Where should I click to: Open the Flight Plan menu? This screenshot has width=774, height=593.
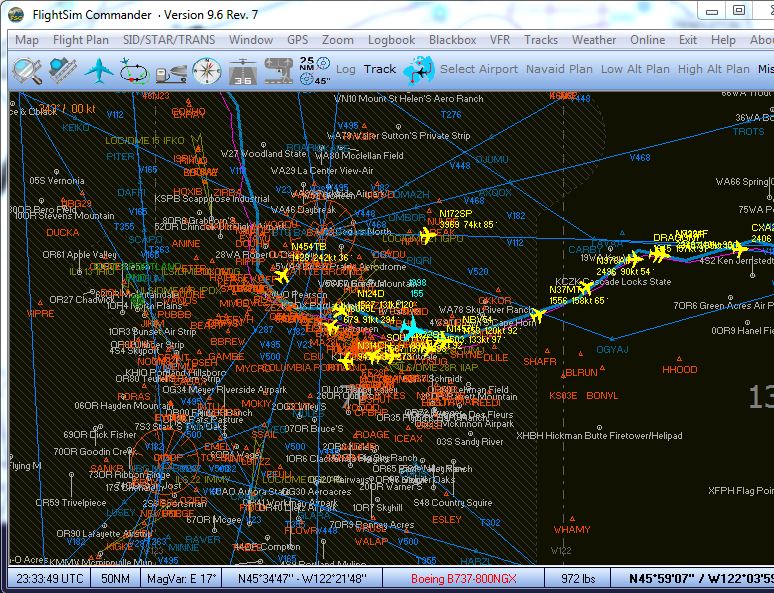tap(81, 40)
